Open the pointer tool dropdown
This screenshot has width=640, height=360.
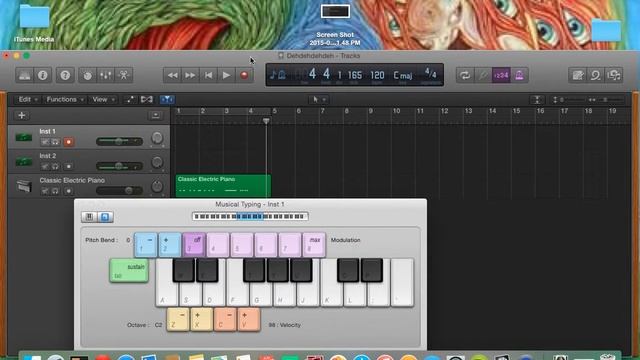pos(318,100)
